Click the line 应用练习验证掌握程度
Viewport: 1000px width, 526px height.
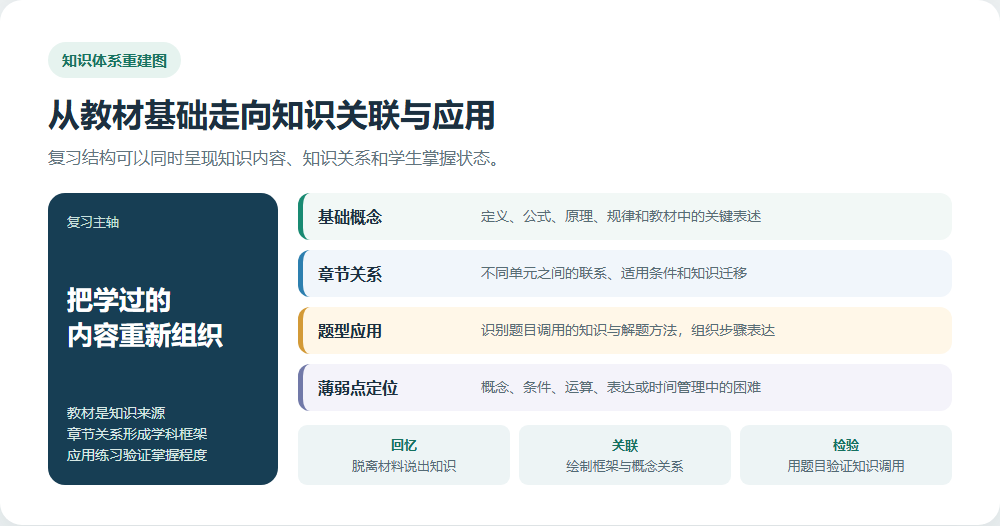click(137, 455)
